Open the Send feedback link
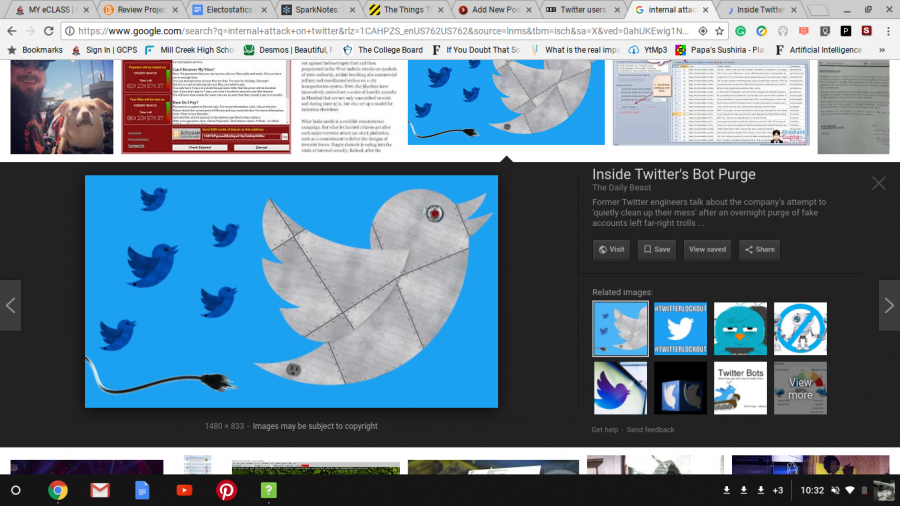900x506 pixels. [650, 430]
